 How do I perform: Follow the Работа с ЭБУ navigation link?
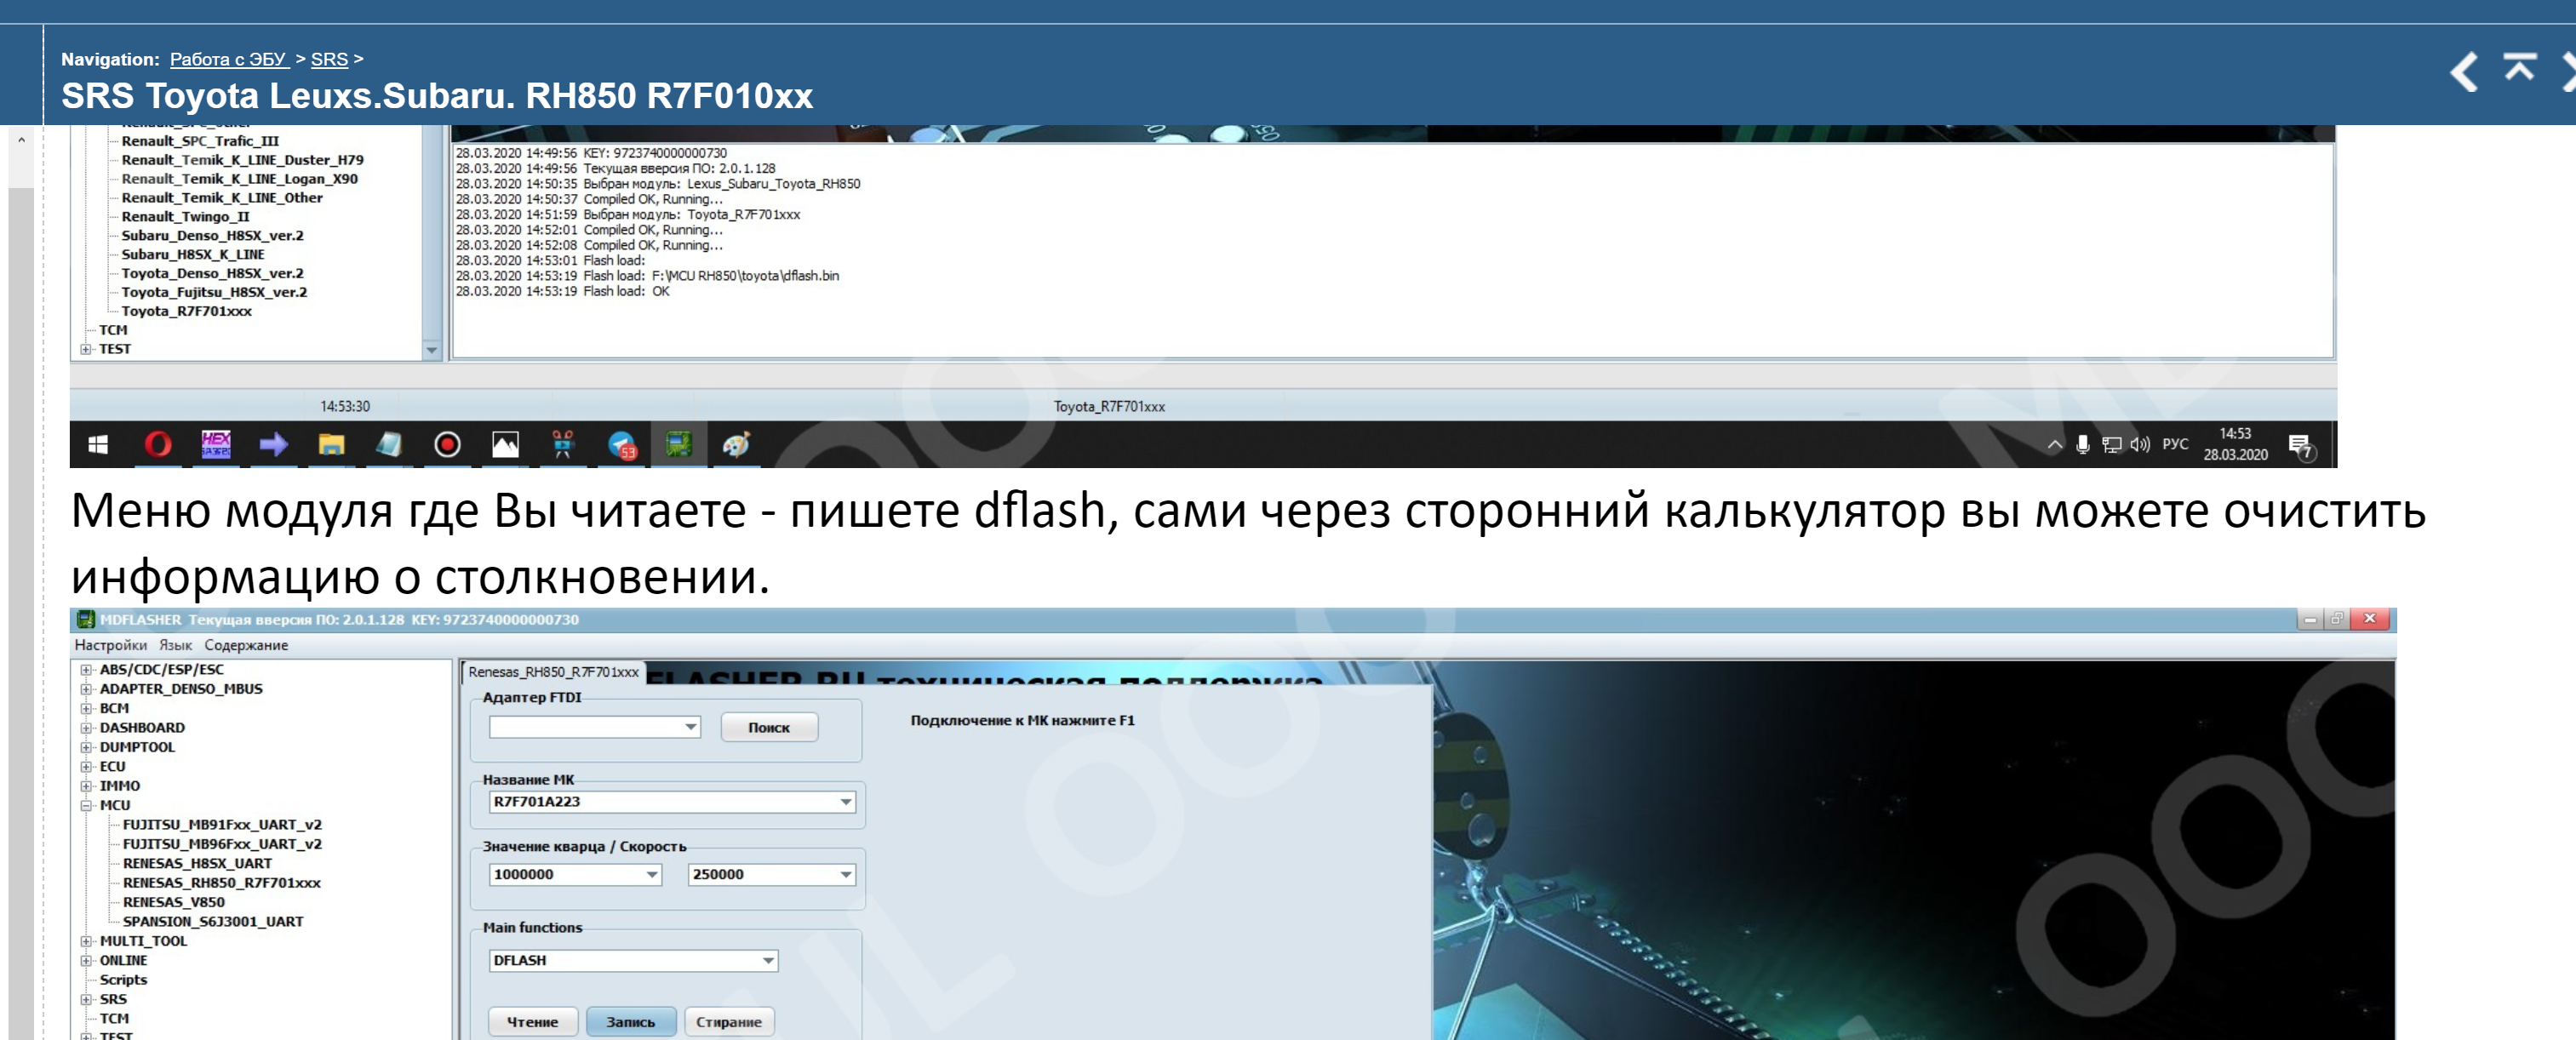(229, 59)
